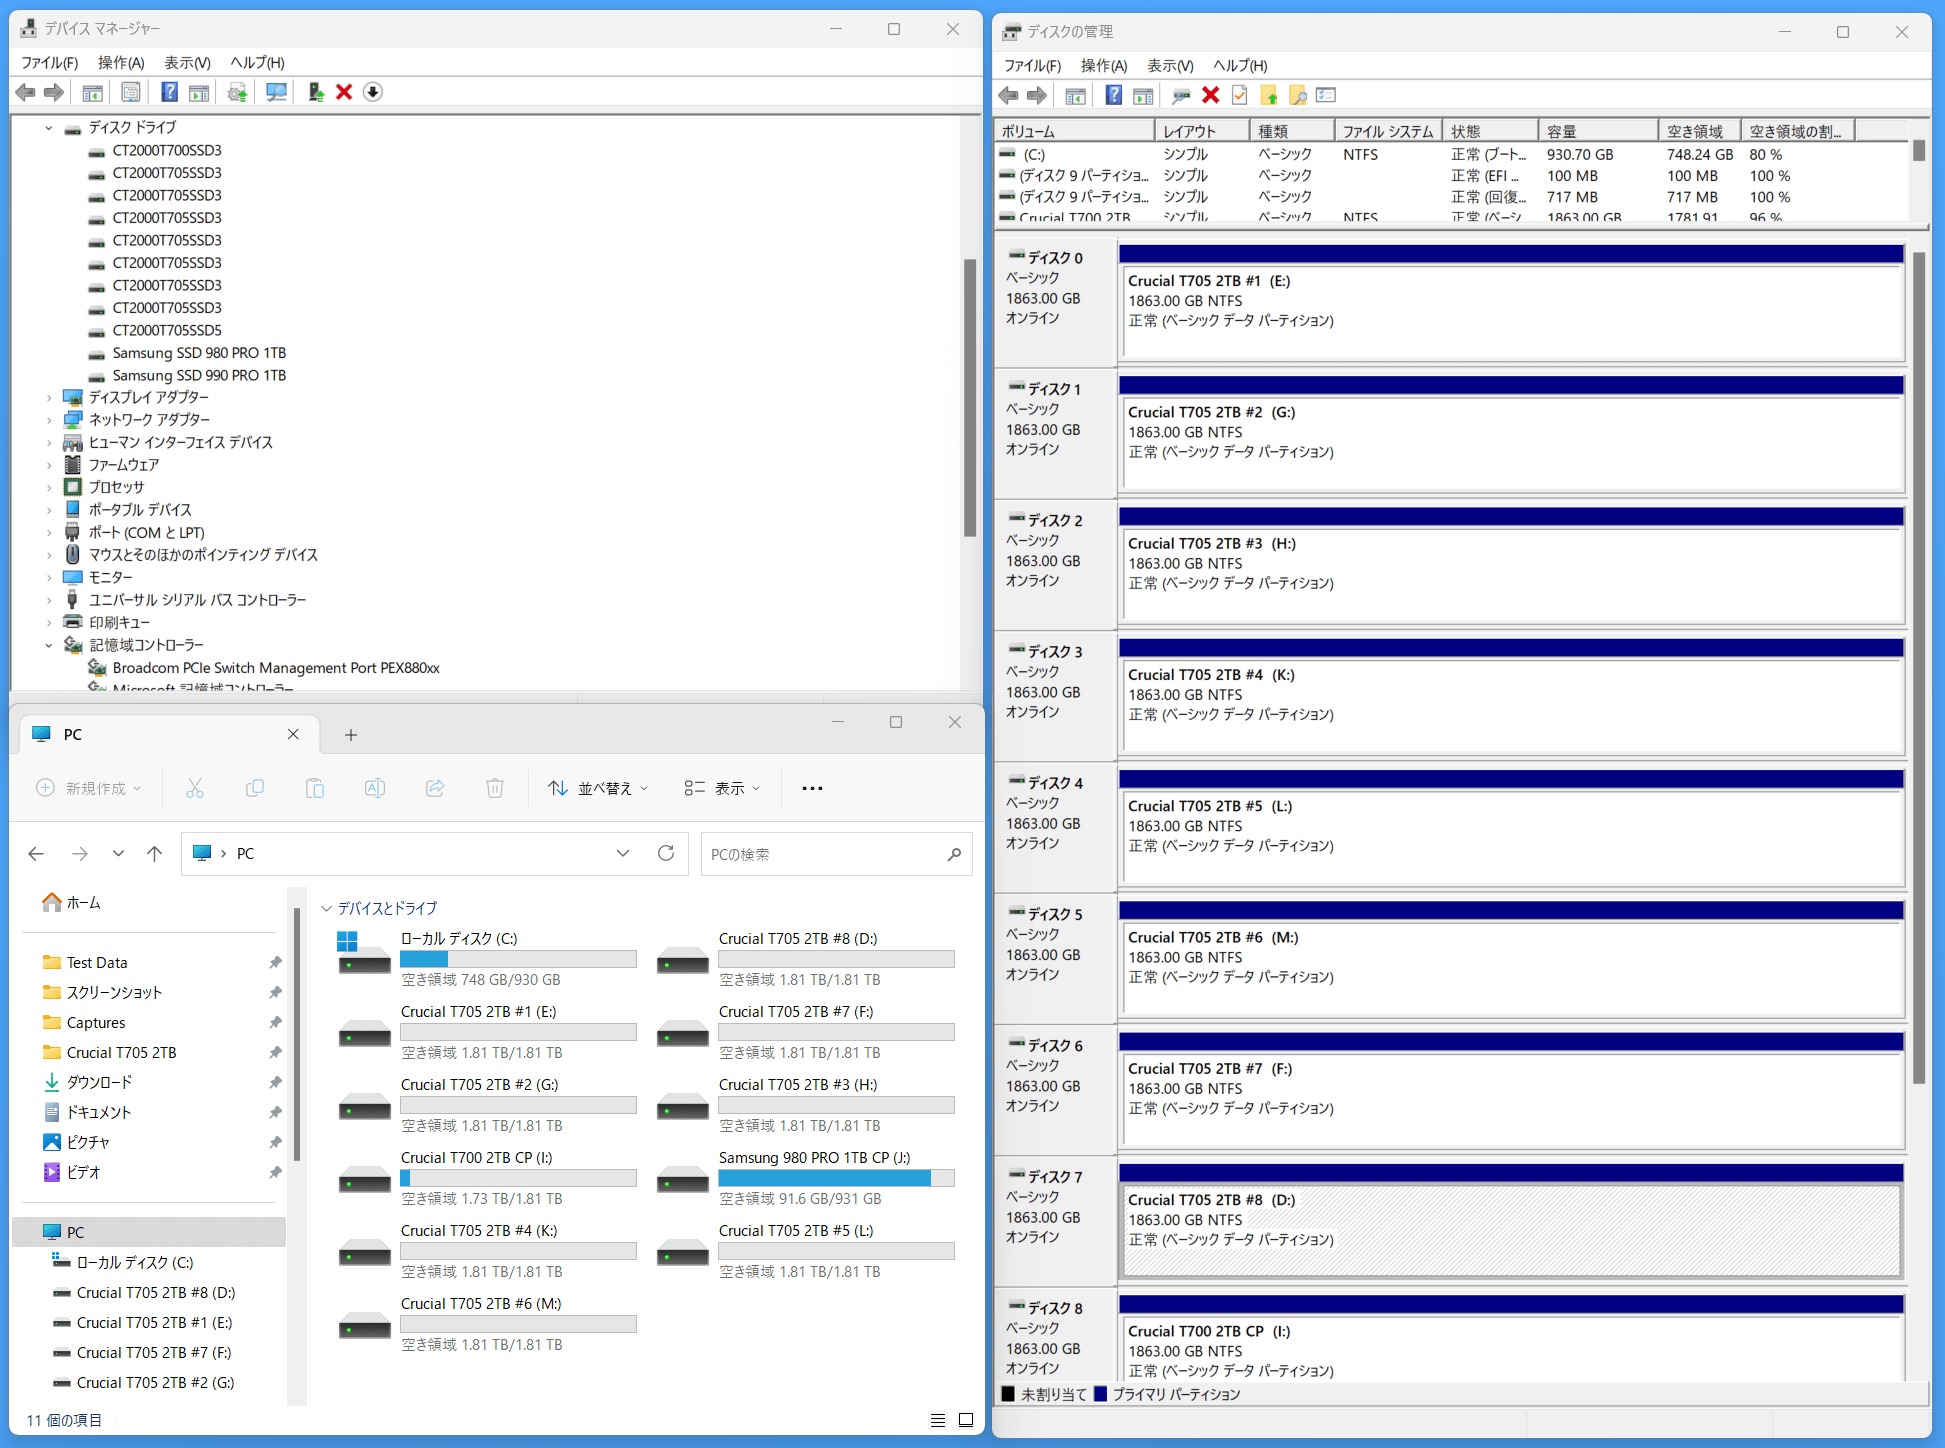
Task: Click Update driver icon in Device Manager toolbar
Action: click(x=237, y=92)
